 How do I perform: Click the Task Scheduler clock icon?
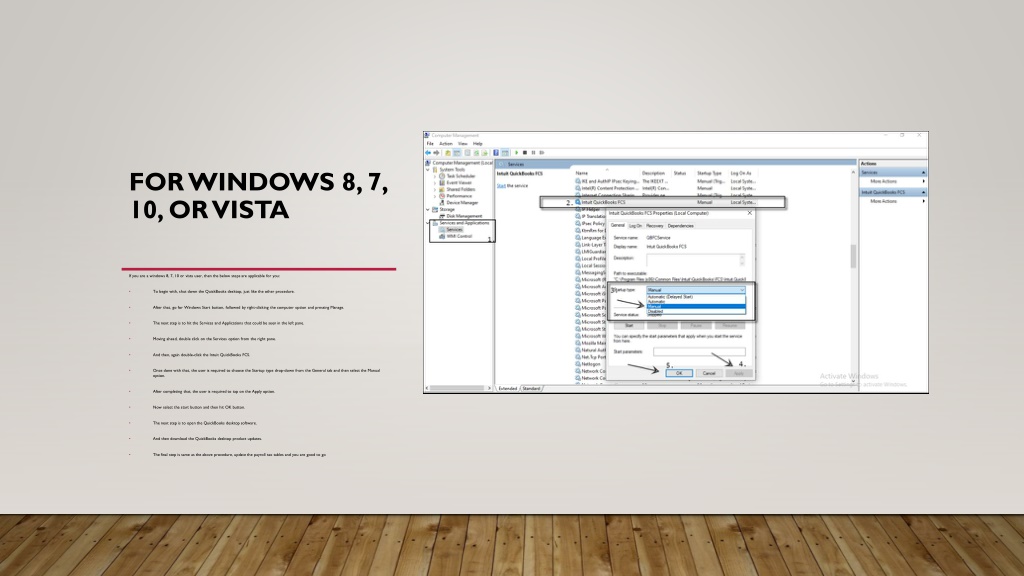click(442, 176)
